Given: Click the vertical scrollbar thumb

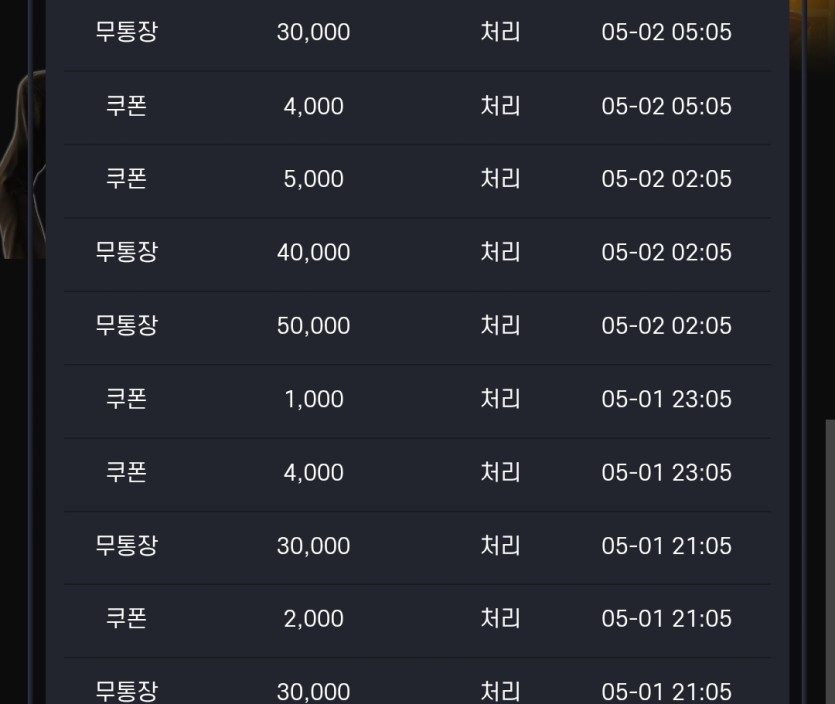Looking at the screenshot, I should pyautogui.click(x=829, y=560).
